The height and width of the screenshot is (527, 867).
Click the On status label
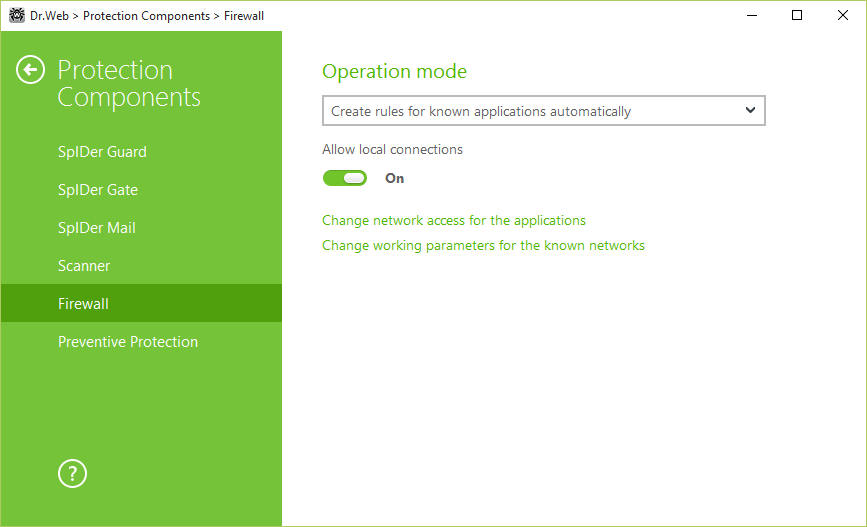pos(395,178)
